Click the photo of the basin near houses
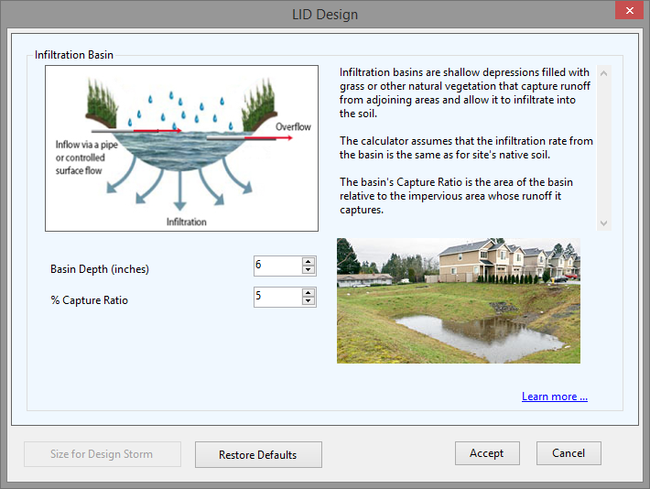 (458, 300)
